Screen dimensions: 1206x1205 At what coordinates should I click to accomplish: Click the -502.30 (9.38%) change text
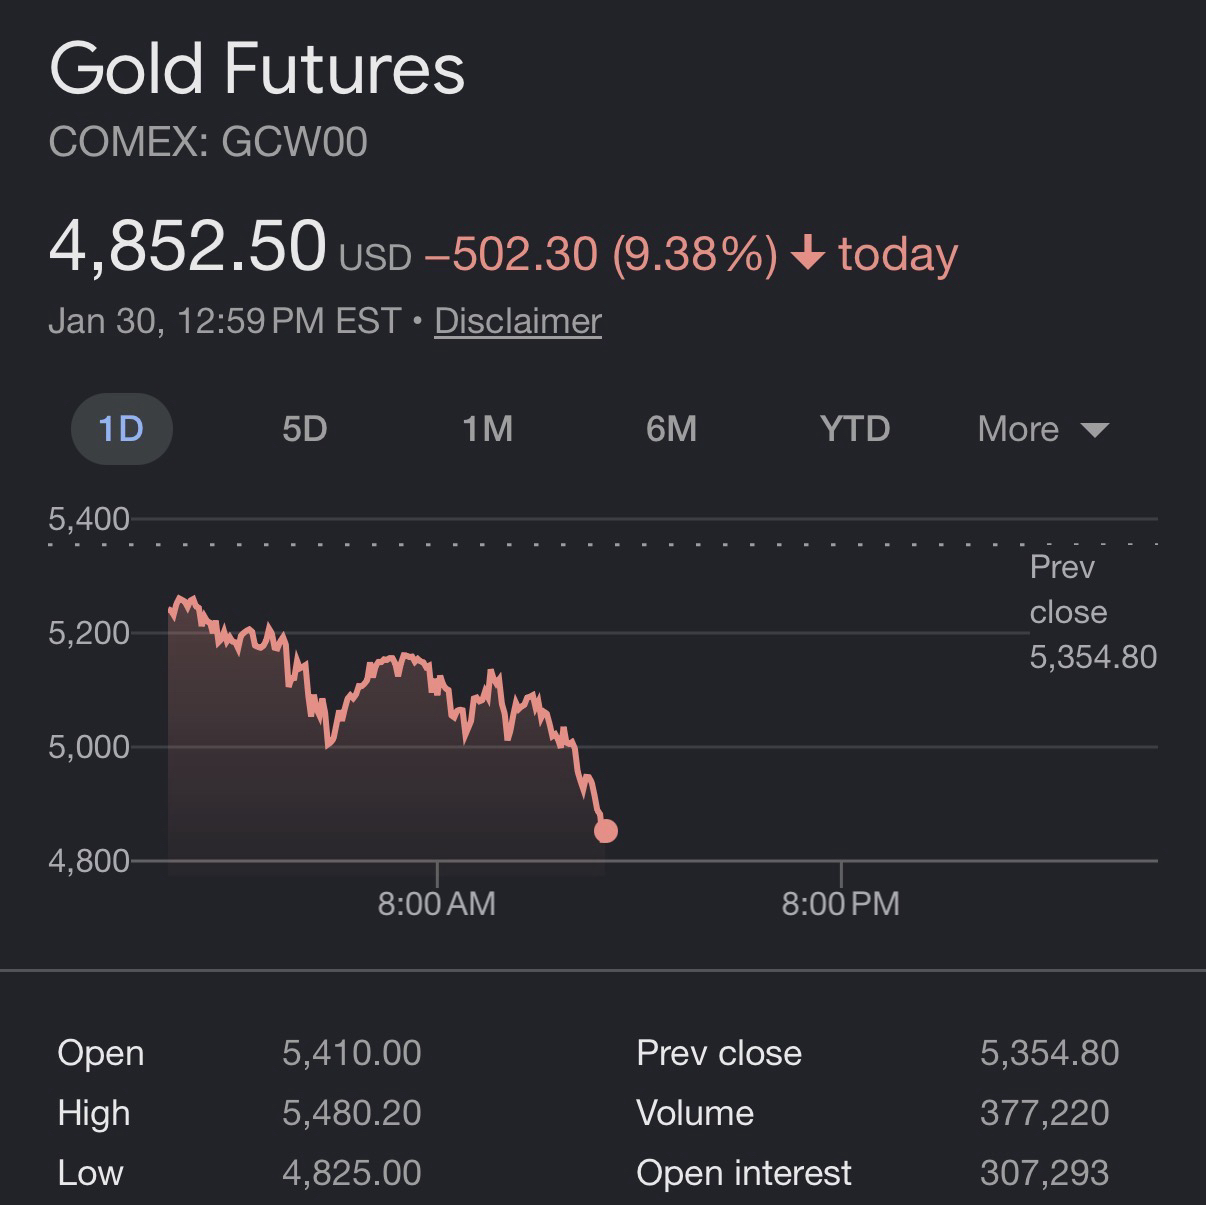(x=601, y=254)
